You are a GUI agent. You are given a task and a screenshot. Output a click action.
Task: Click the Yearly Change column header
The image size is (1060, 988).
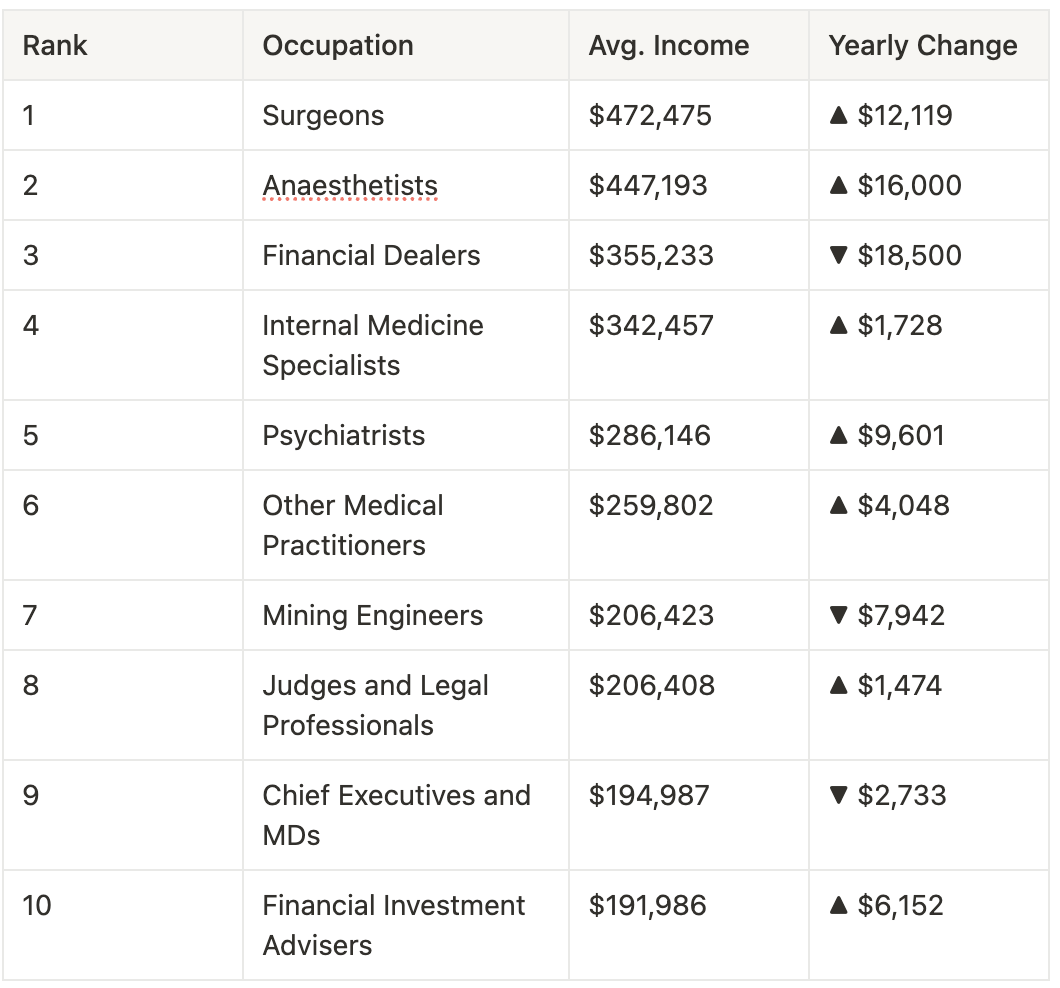click(x=923, y=46)
